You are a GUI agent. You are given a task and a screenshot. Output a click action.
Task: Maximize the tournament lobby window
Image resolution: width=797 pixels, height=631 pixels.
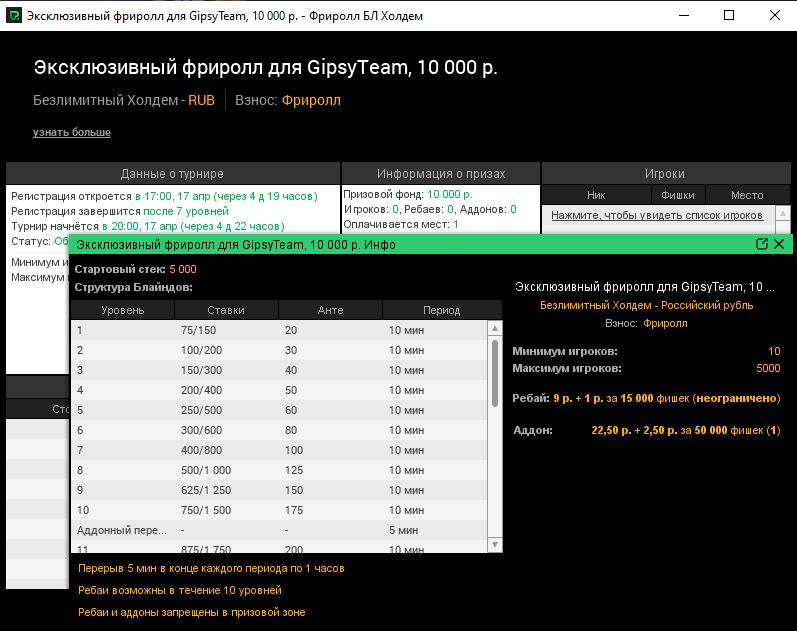pyautogui.click(x=729, y=15)
